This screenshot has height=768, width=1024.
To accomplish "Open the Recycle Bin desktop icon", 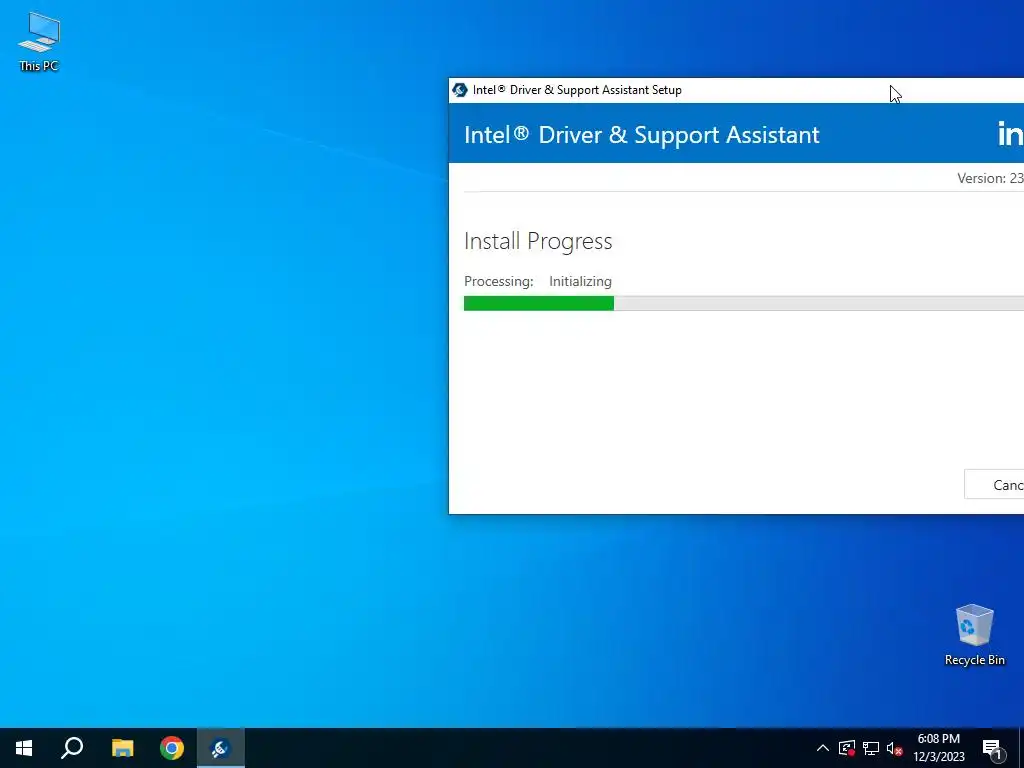I will (x=974, y=635).
